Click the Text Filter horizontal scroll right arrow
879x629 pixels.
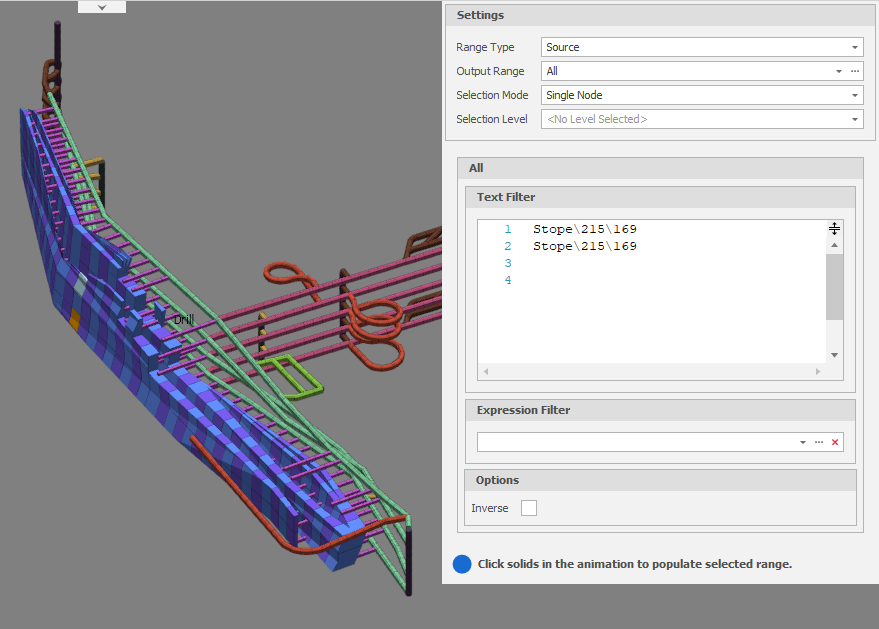coord(818,371)
